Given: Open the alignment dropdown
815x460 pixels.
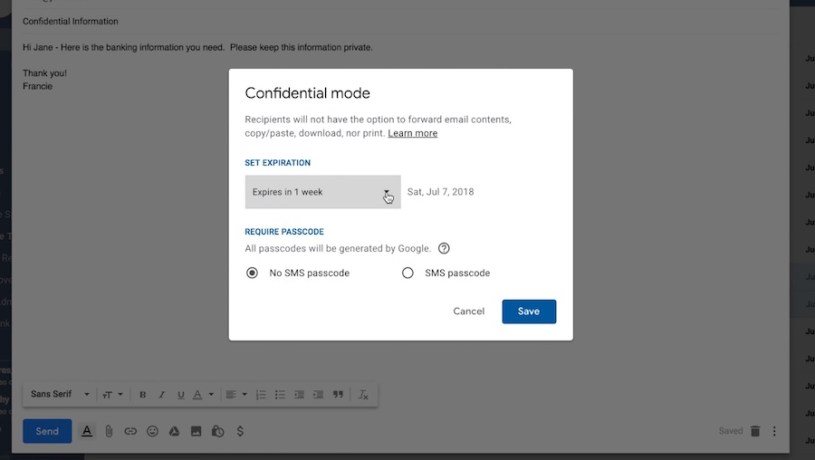Looking at the screenshot, I should pyautogui.click(x=236, y=395).
